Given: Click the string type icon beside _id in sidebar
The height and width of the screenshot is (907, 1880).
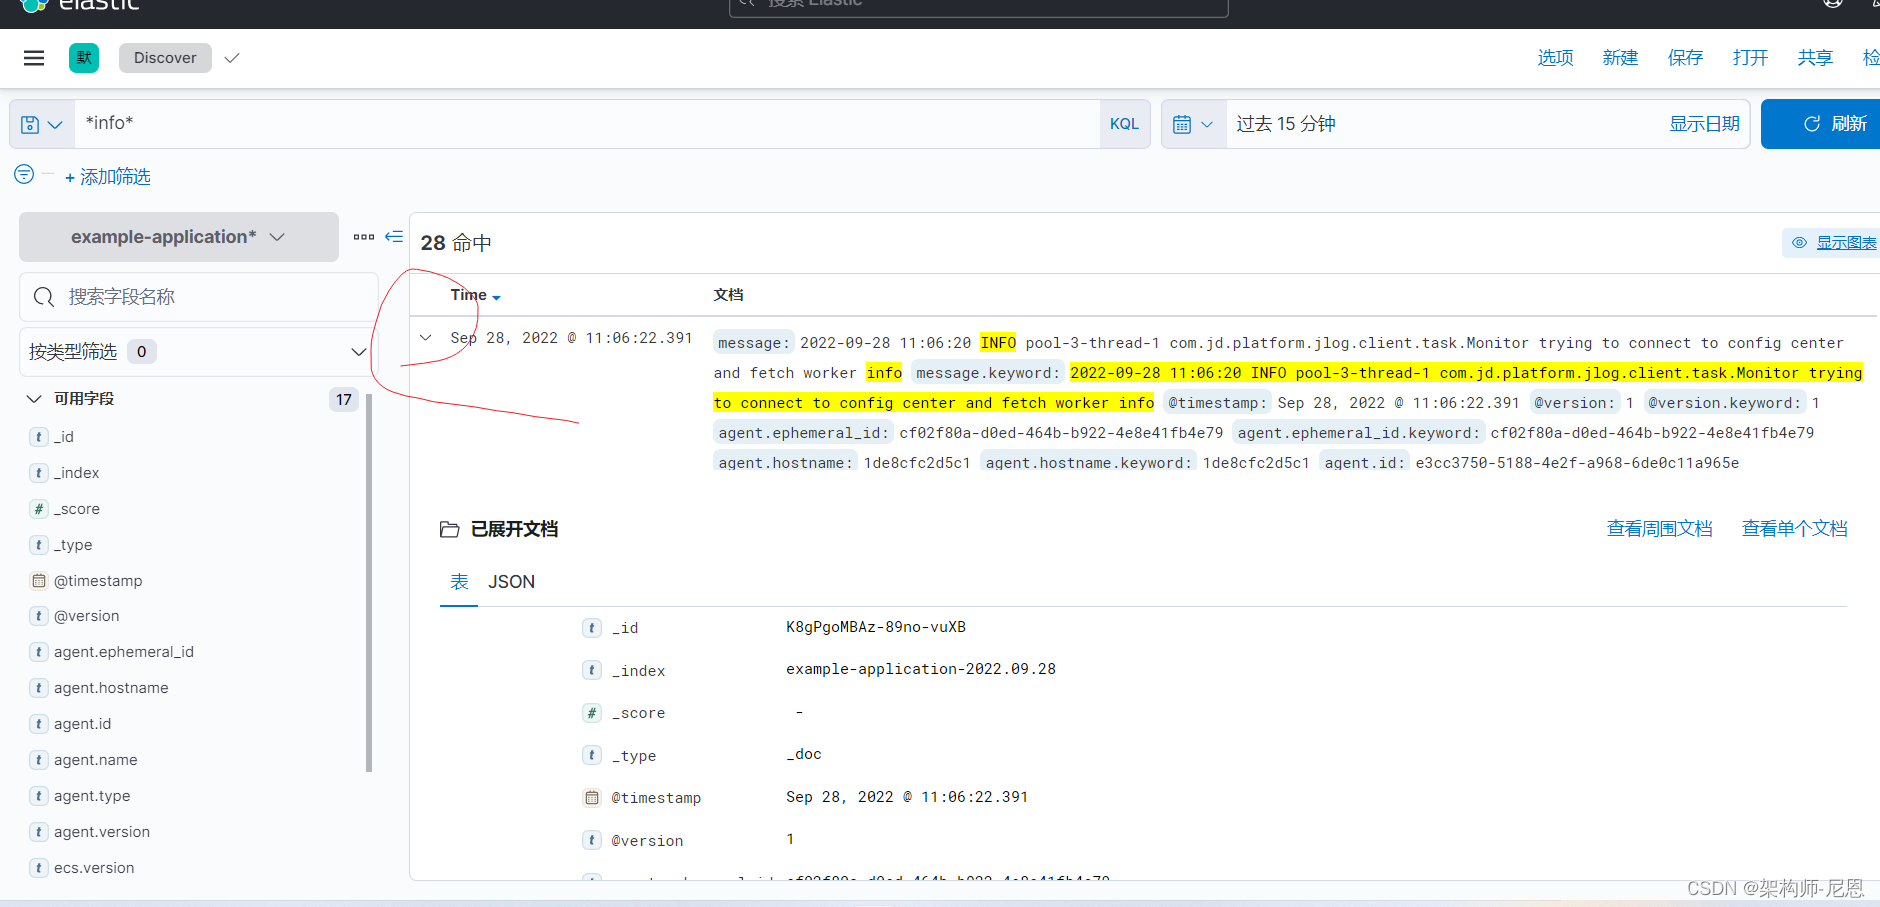Looking at the screenshot, I should click(39, 437).
